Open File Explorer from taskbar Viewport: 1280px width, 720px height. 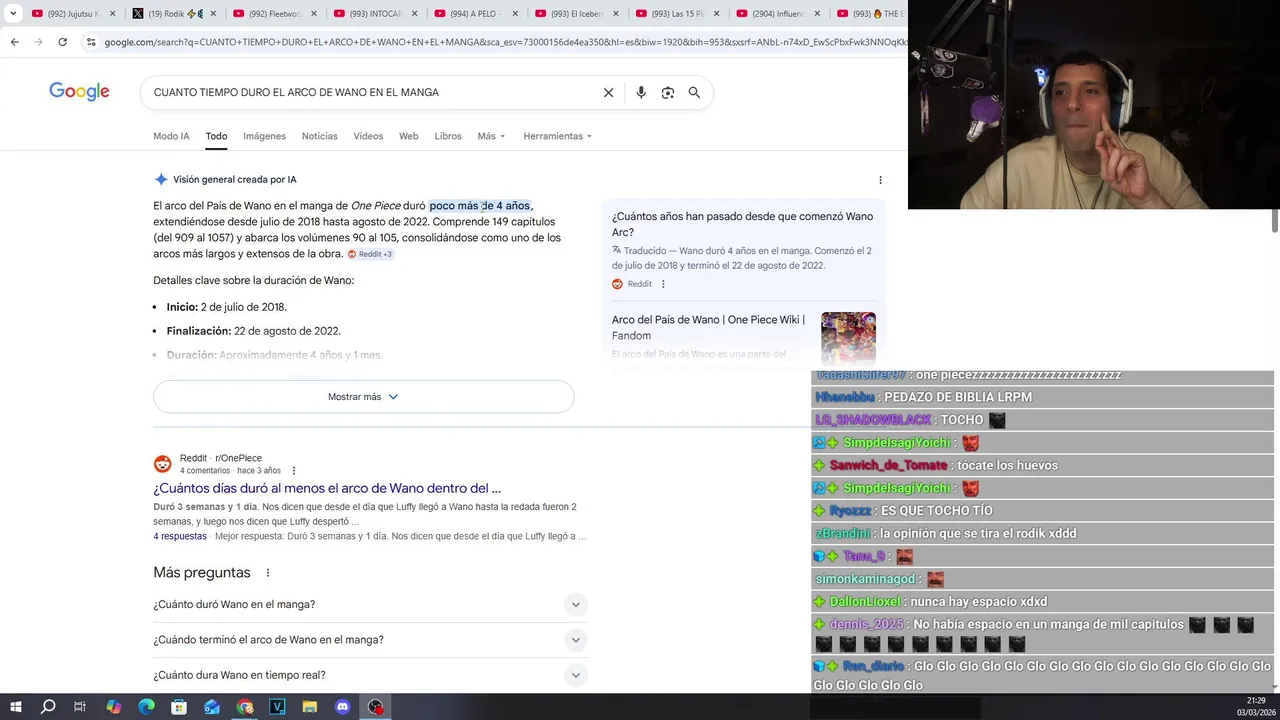(x=310, y=707)
